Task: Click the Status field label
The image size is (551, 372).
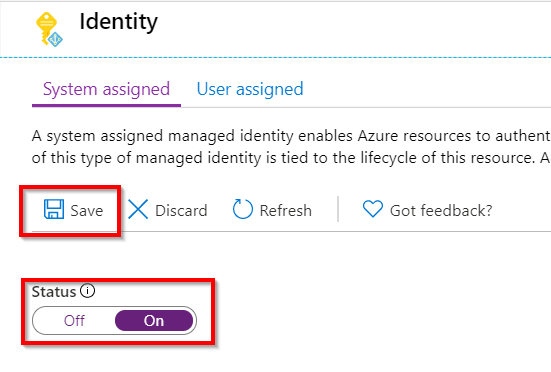Action: click(54, 292)
